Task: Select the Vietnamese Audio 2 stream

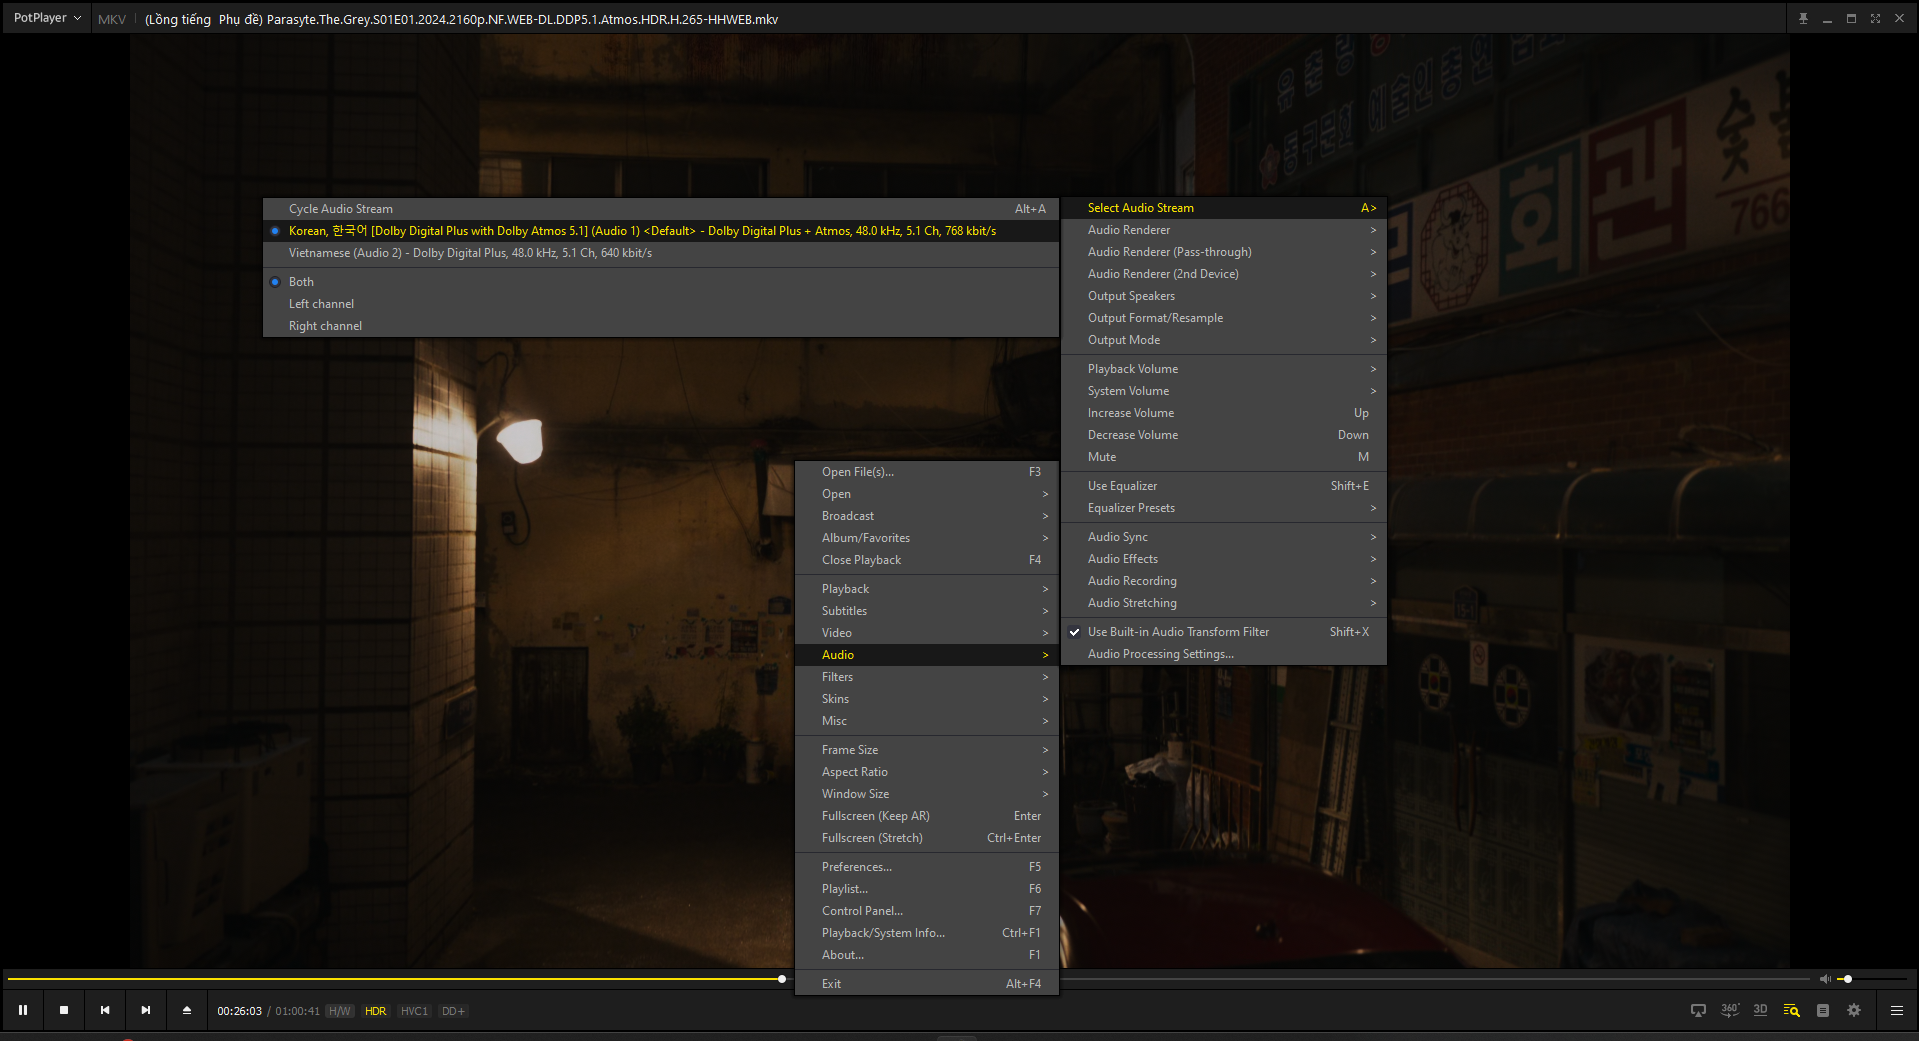Action: point(660,253)
